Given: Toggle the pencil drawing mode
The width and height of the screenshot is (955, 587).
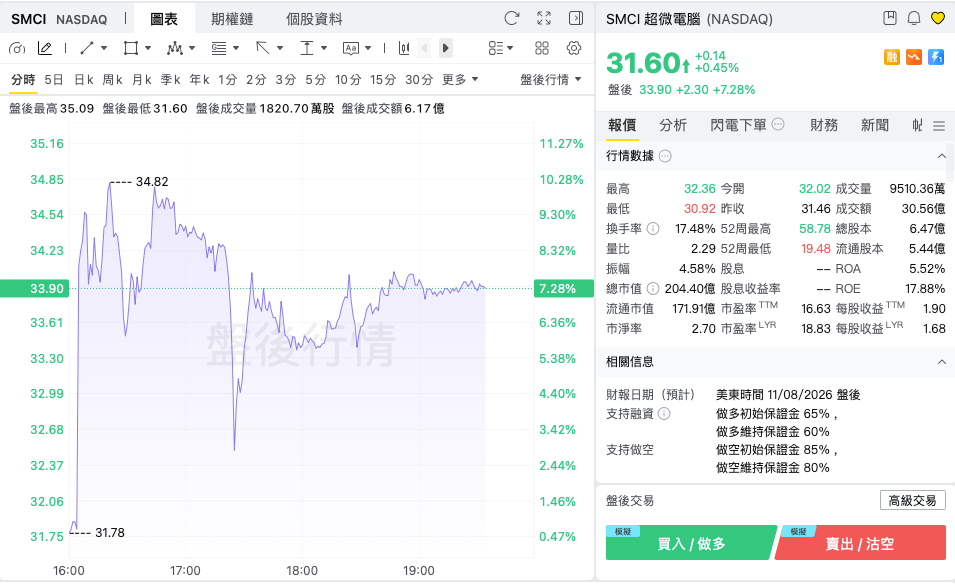Looking at the screenshot, I should pyautogui.click(x=44, y=48).
